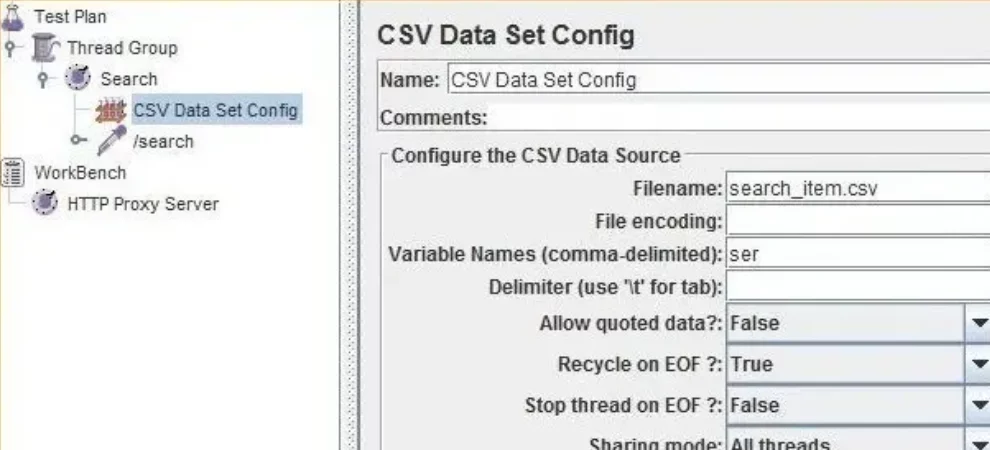Click the Filename input field

[856, 187]
